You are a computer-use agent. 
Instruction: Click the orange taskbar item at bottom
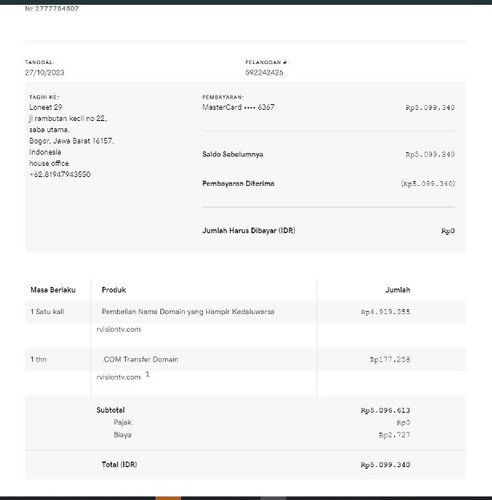(x=168, y=498)
